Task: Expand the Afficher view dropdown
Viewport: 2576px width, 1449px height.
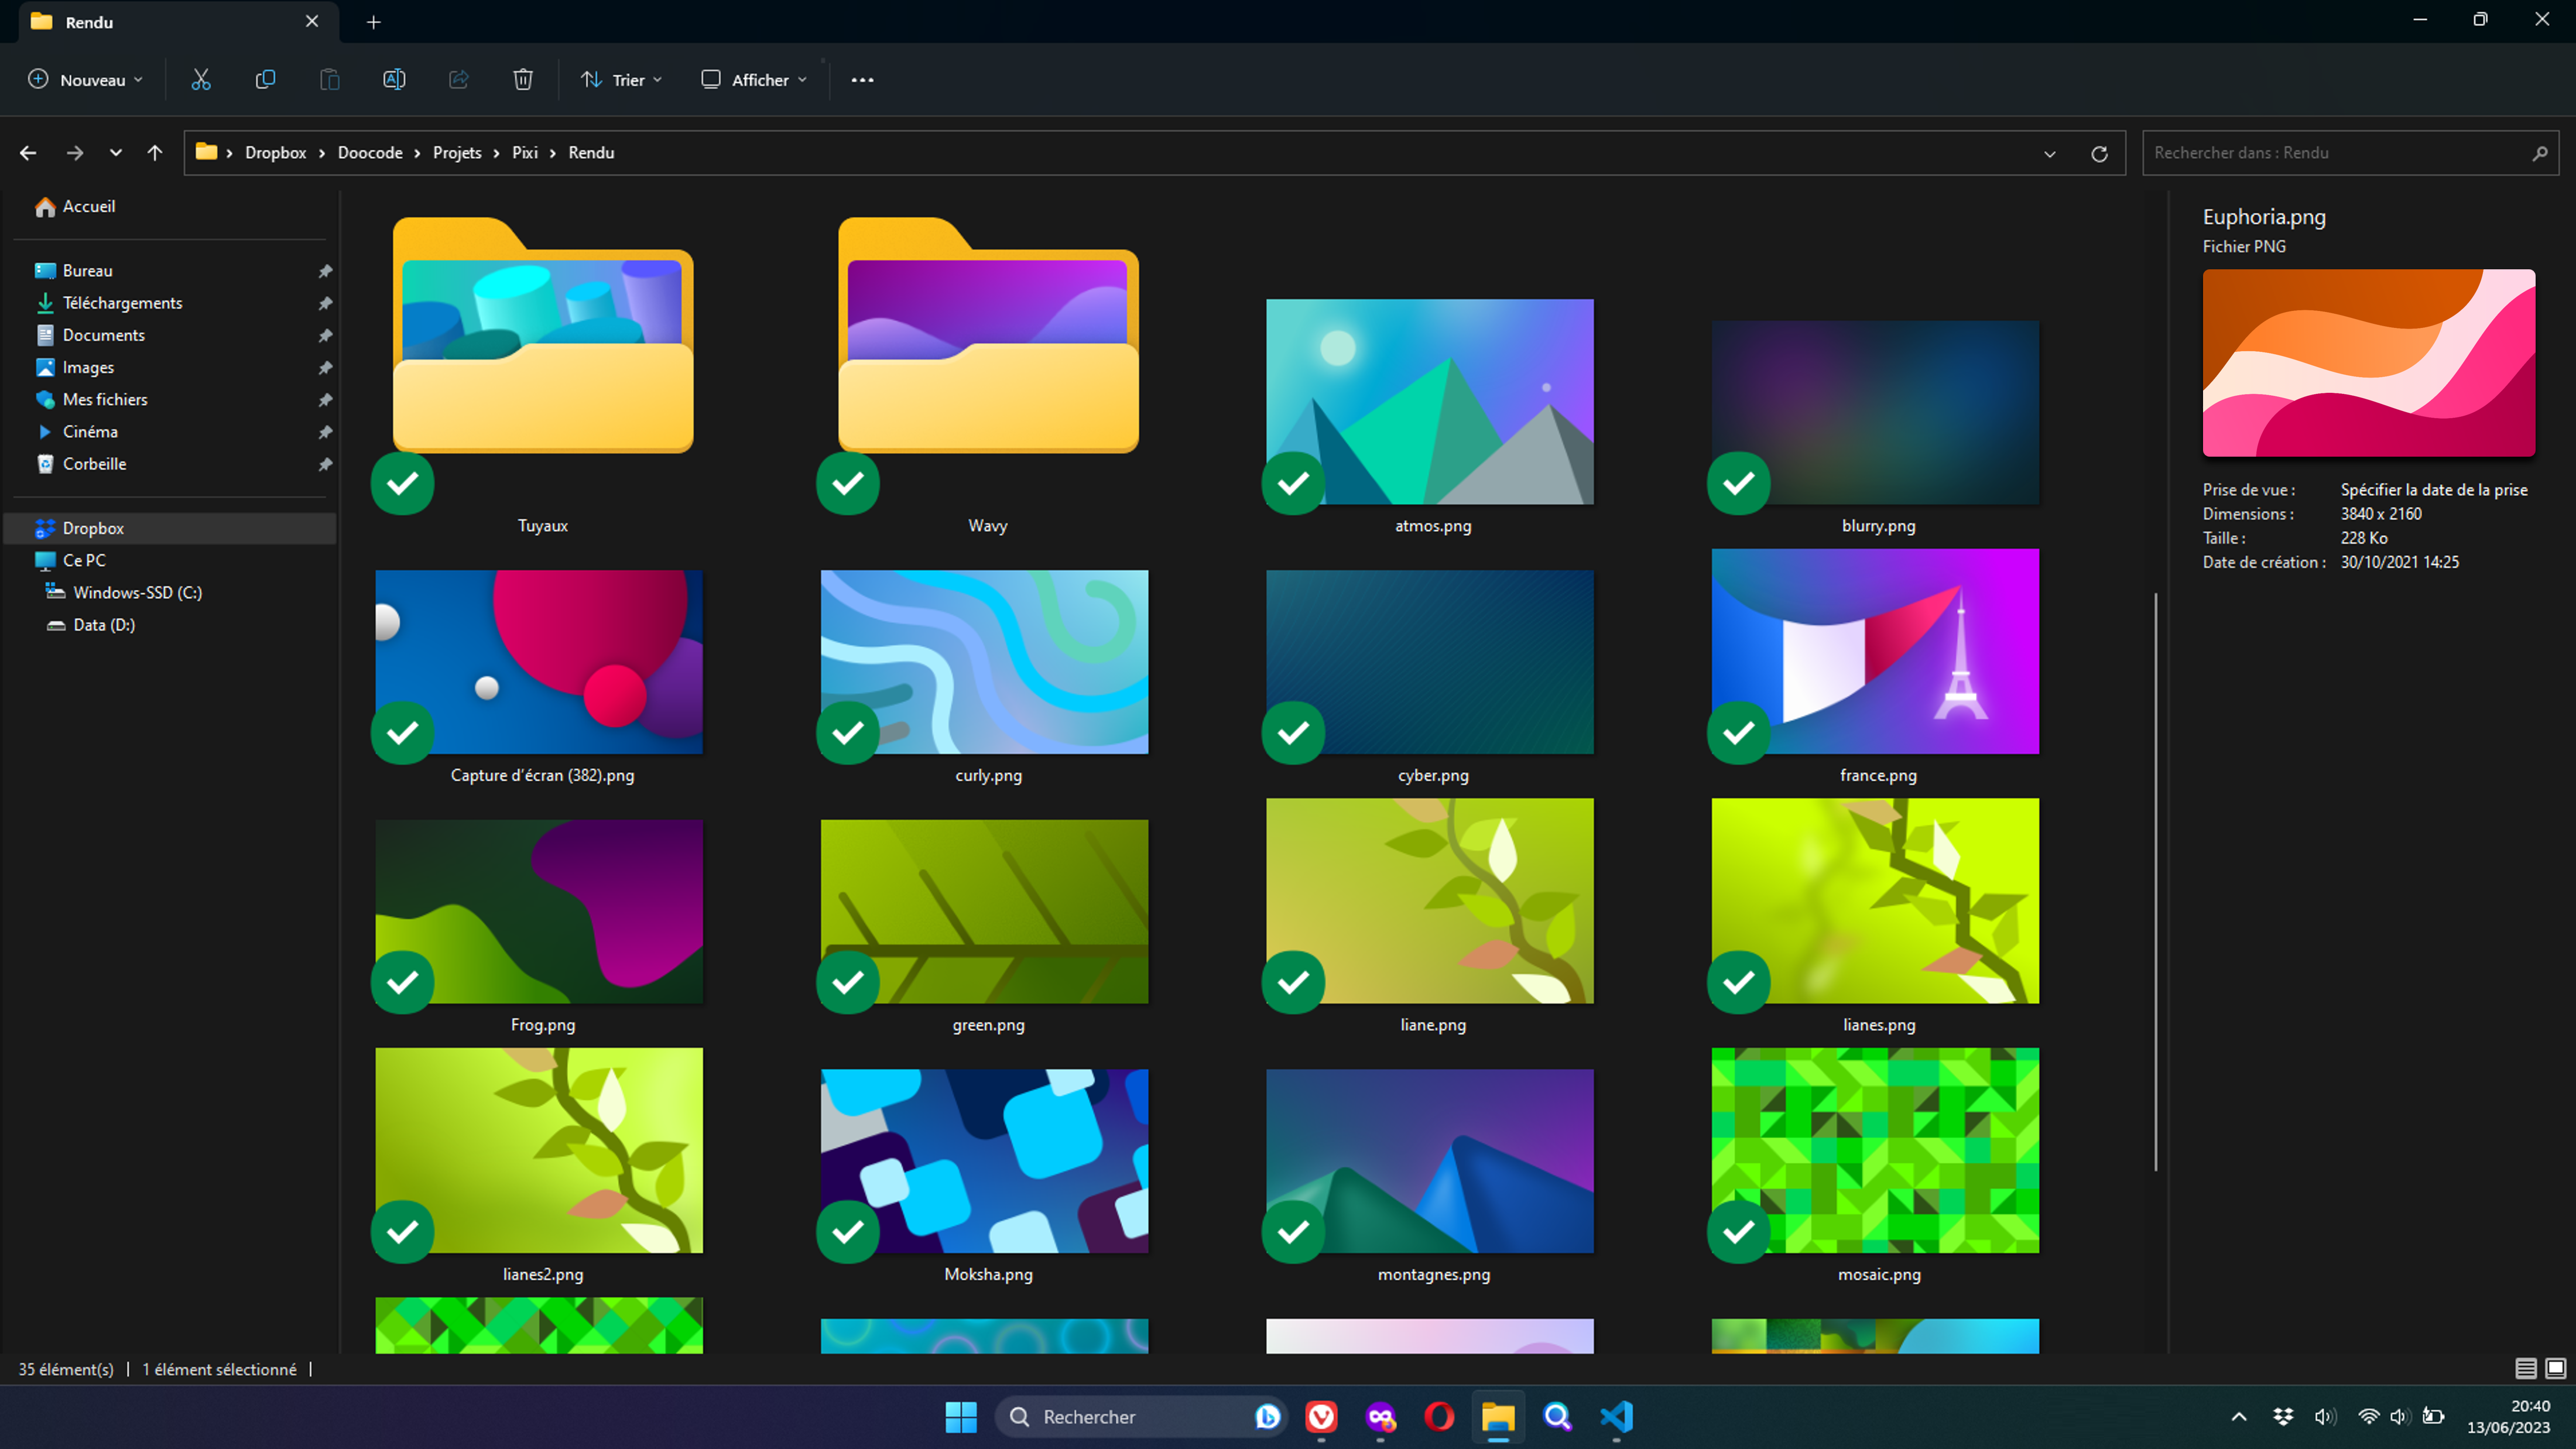Action: [754, 80]
